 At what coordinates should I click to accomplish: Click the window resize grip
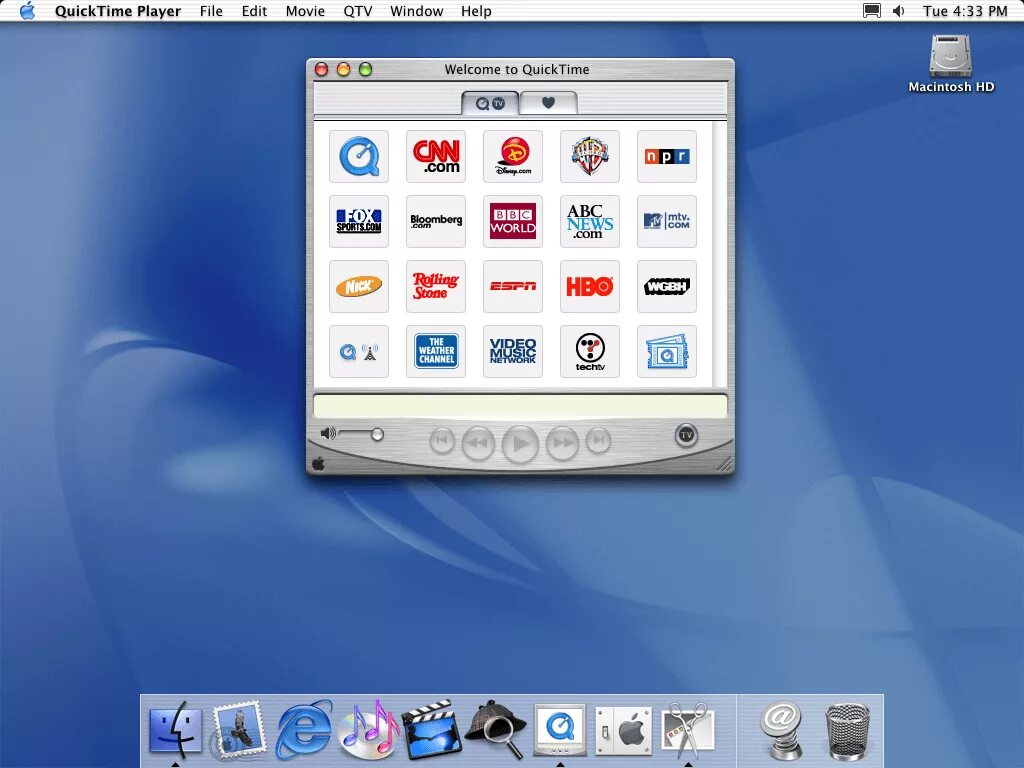[x=724, y=464]
